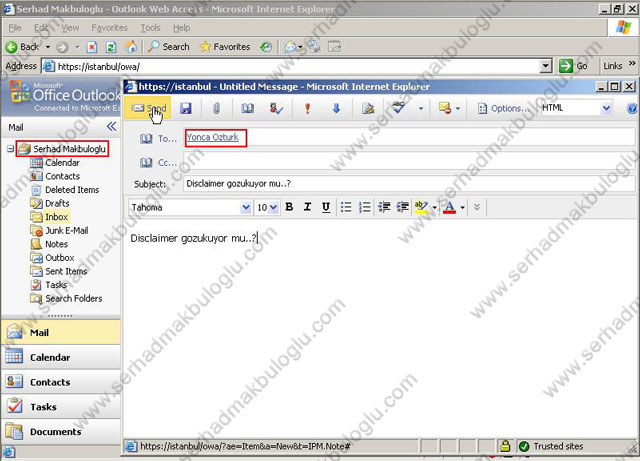
Task: Open font color dropdown arrow
Action: [462, 207]
